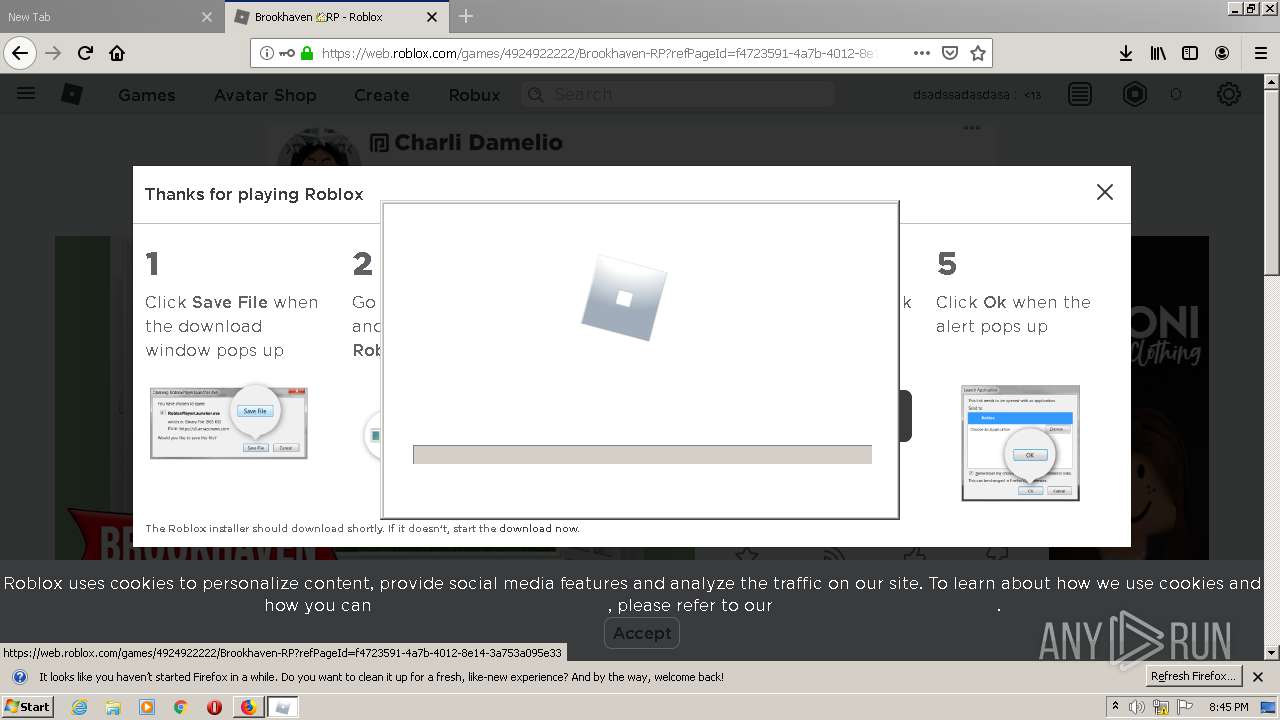
Task: Open the Robux balance icon
Action: pos(1135,94)
